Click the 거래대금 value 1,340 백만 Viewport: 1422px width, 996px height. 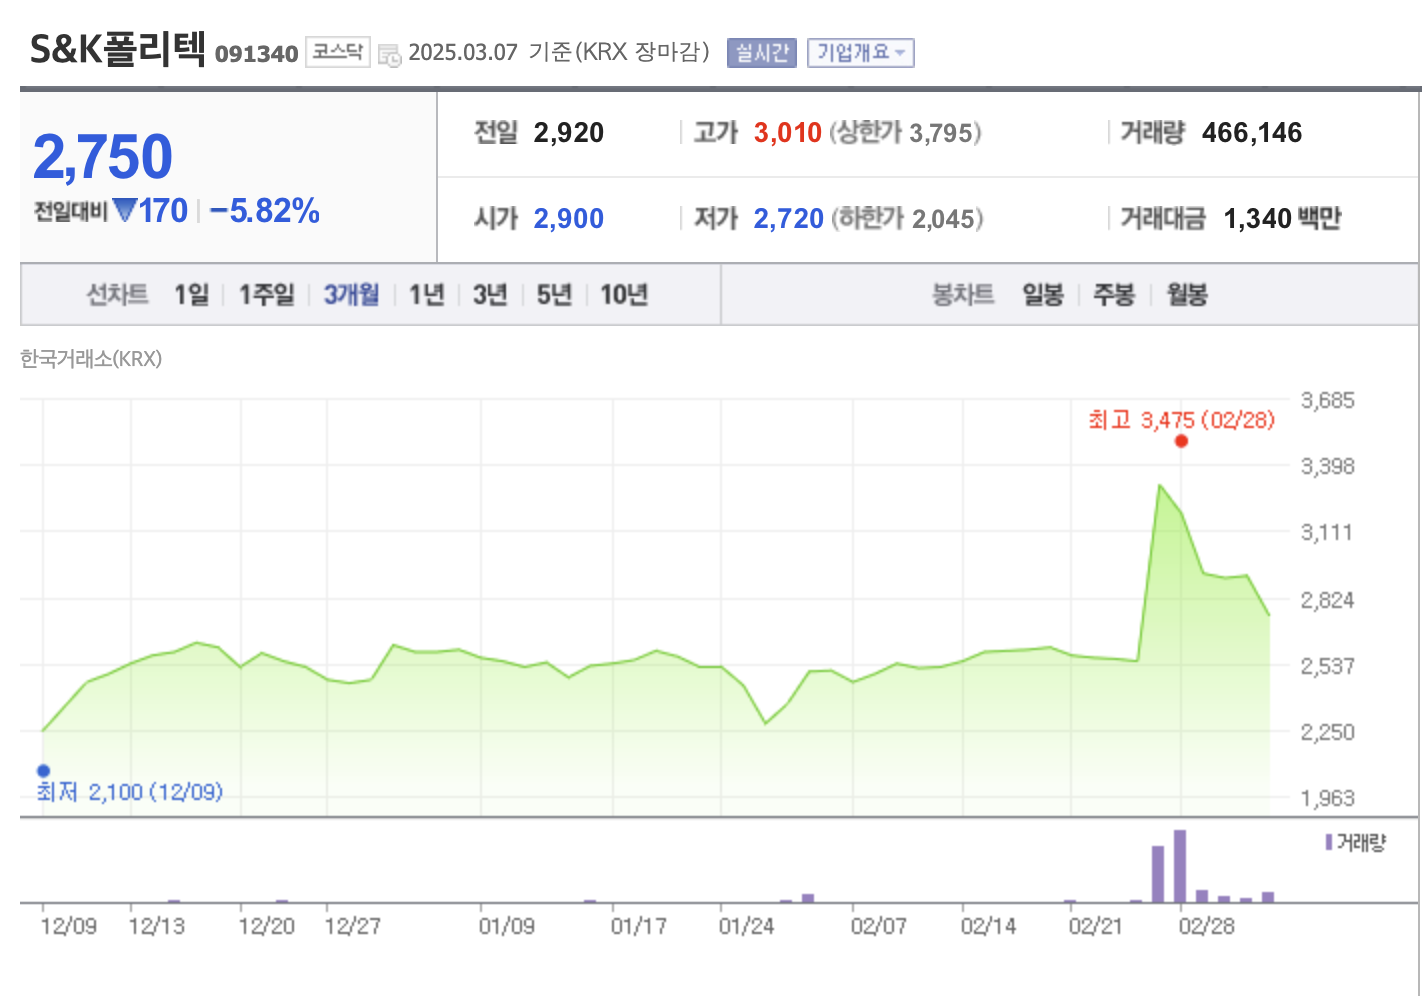click(x=1283, y=219)
